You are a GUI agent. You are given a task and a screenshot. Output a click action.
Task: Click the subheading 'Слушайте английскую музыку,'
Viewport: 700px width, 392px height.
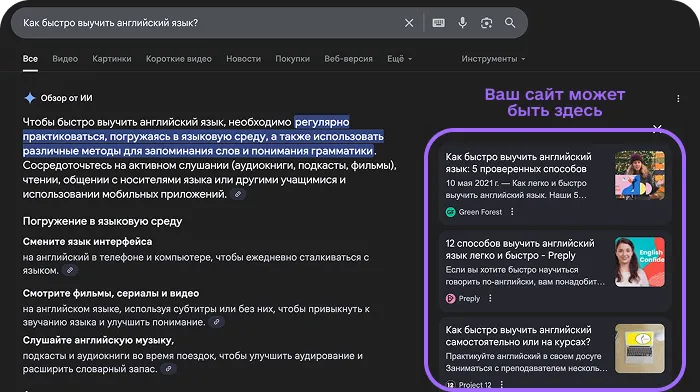pyautogui.click(x=98, y=340)
